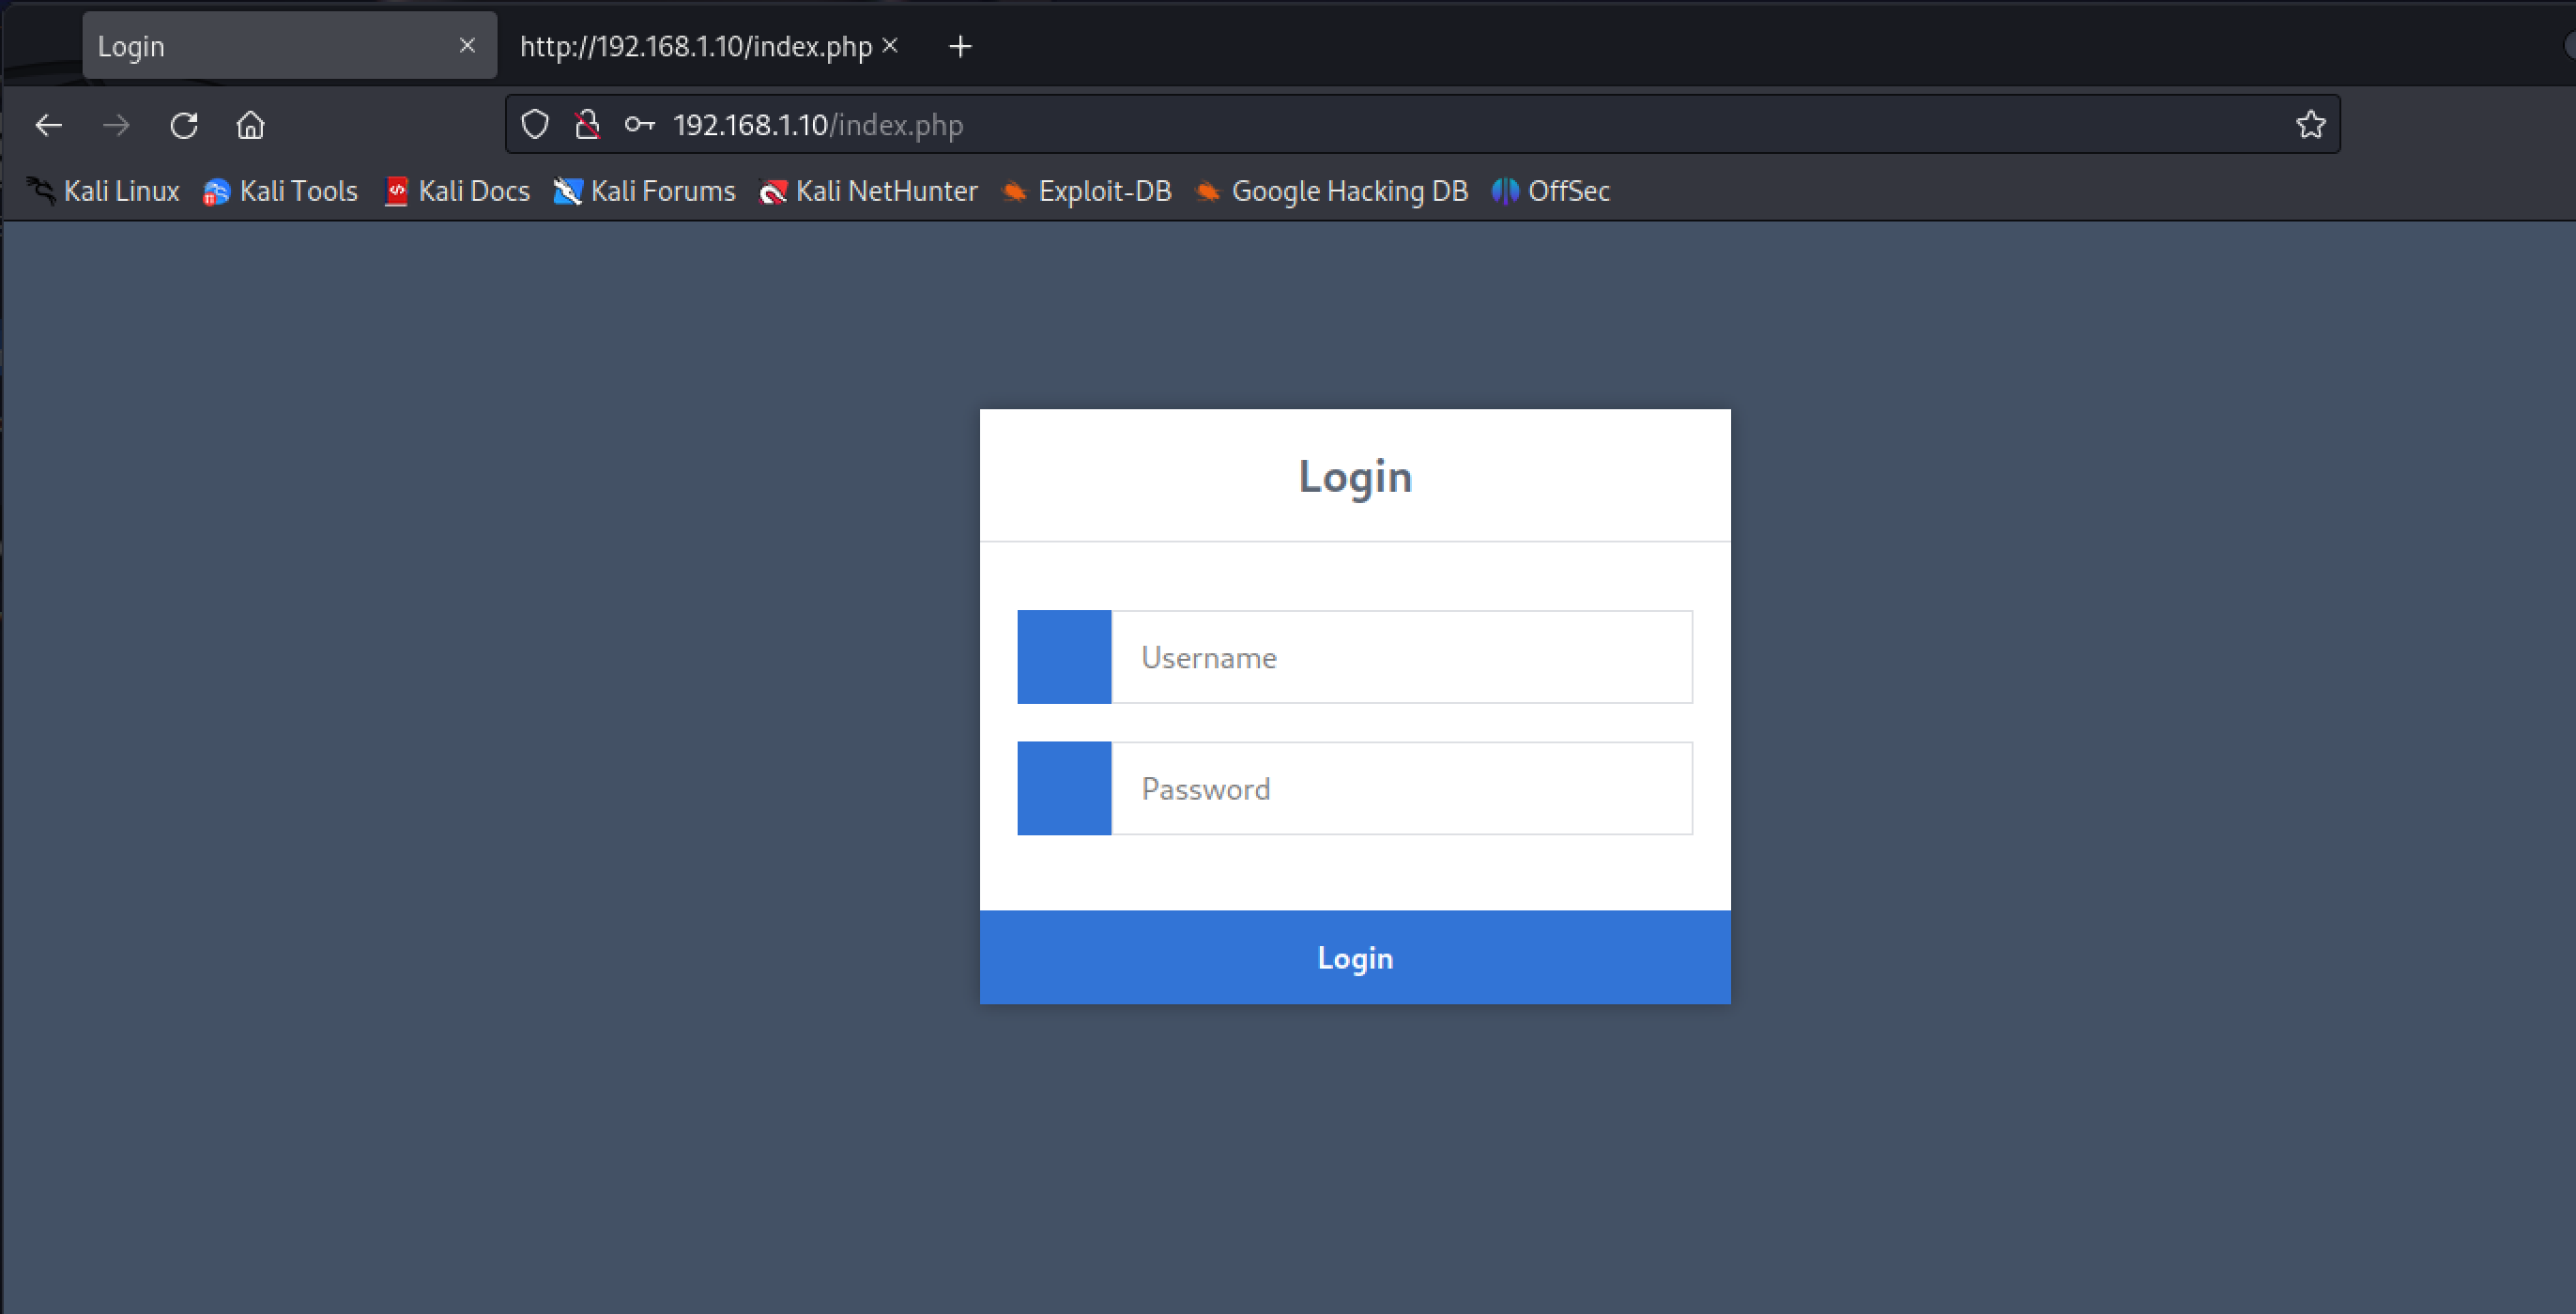2576x1314 pixels.
Task: Click the back navigation arrow
Action: [48, 125]
